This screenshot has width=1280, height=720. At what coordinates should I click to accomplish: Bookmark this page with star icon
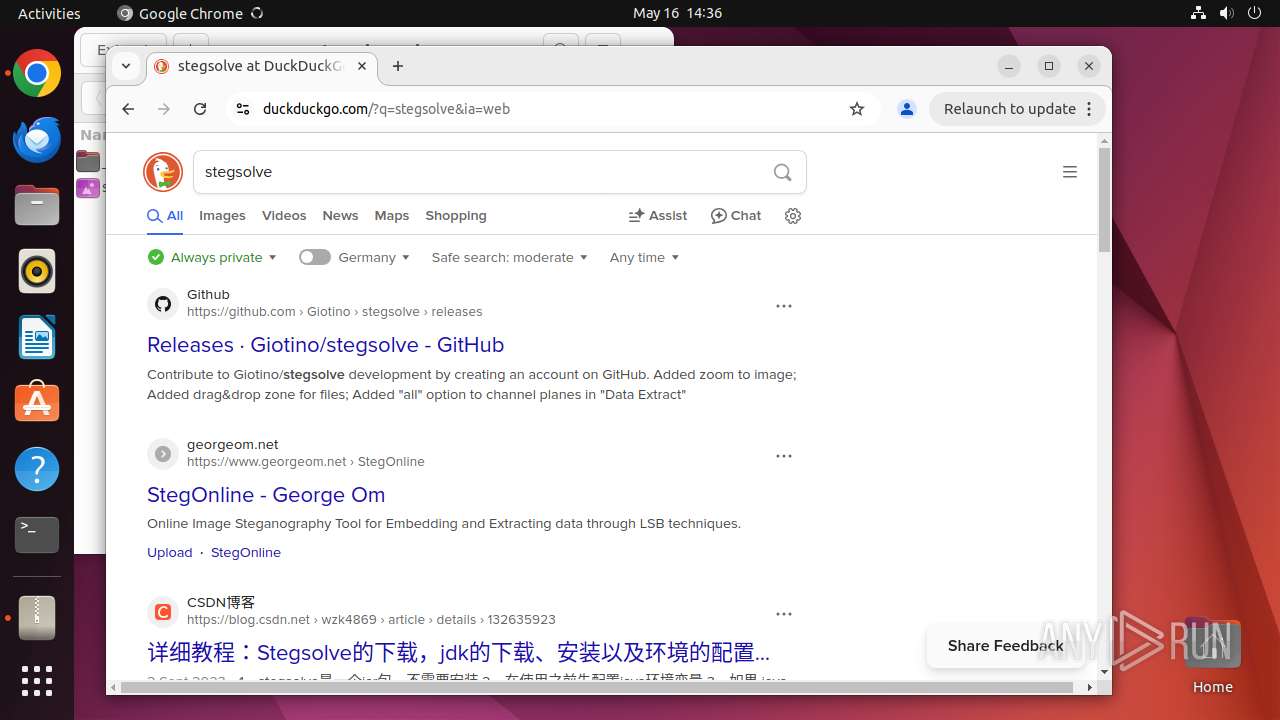tap(857, 109)
